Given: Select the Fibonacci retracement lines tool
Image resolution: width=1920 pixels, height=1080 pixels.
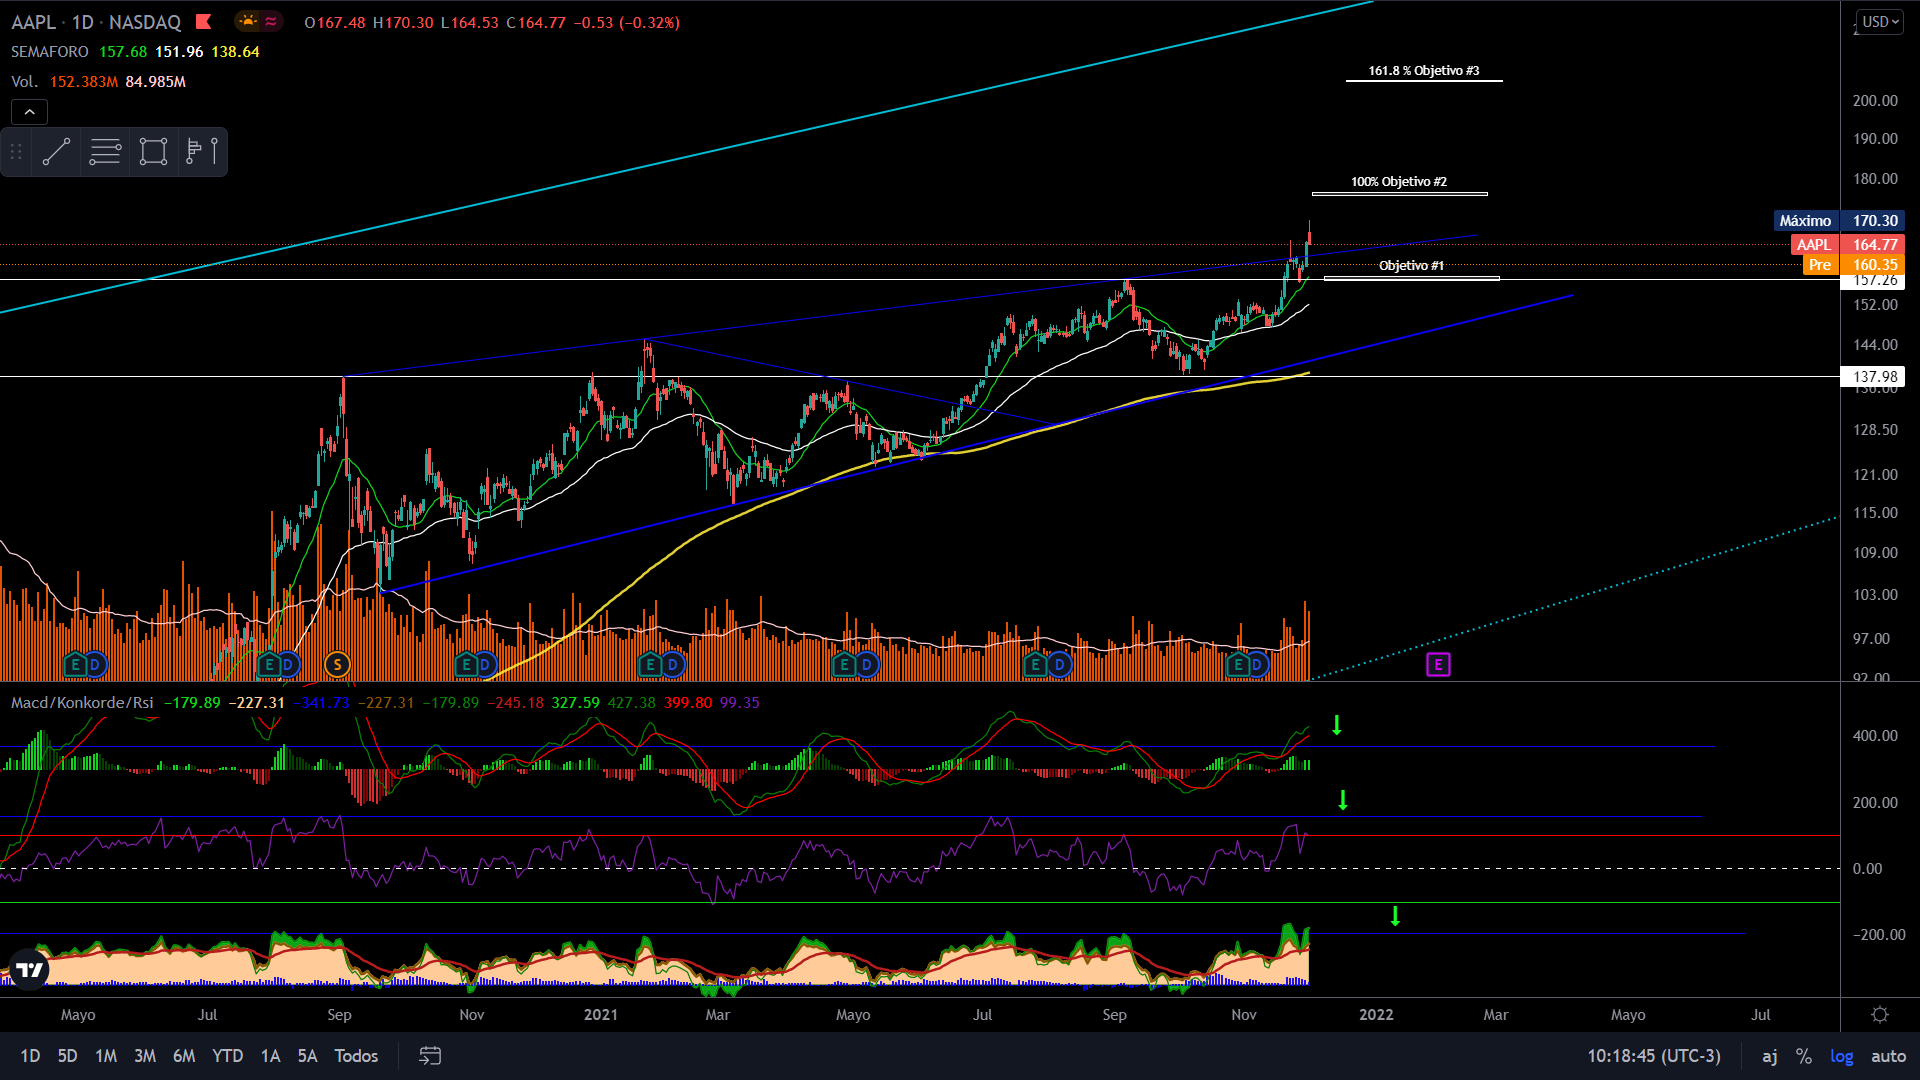Looking at the screenshot, I should [105, 152].
